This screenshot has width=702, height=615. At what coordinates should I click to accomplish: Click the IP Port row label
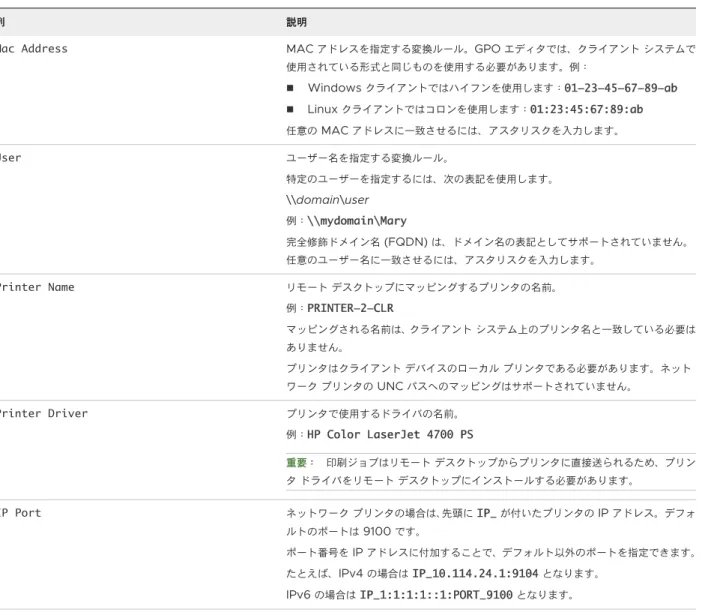tap(21, 513)
